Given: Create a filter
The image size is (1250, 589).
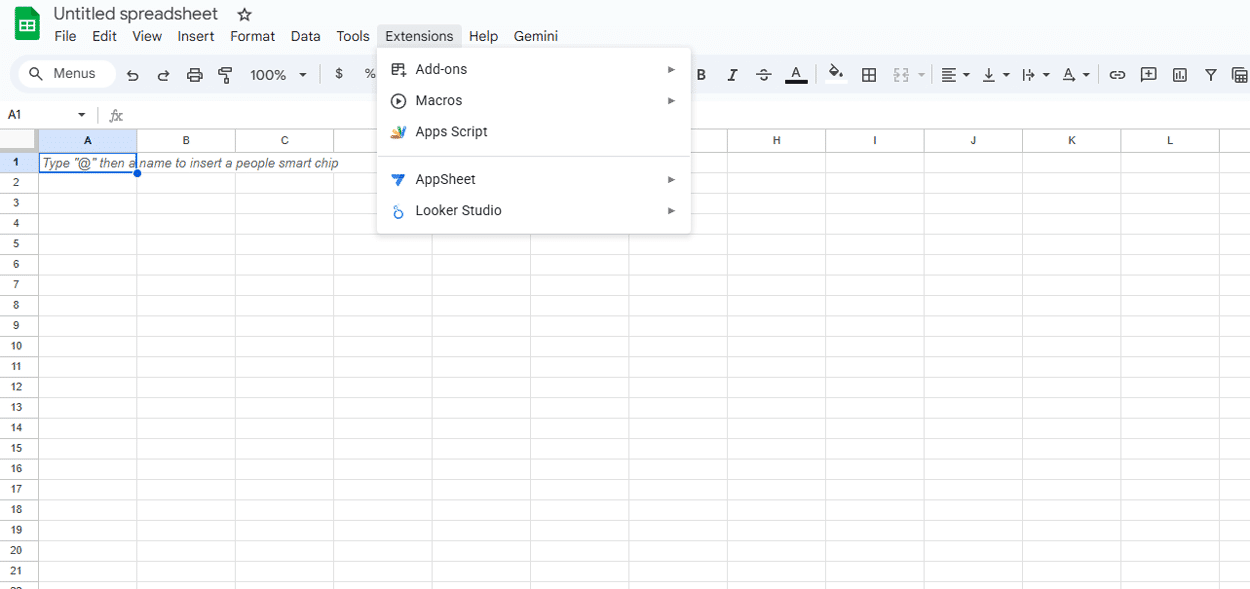Looking at the screenshot, I should pos(1210,74).
